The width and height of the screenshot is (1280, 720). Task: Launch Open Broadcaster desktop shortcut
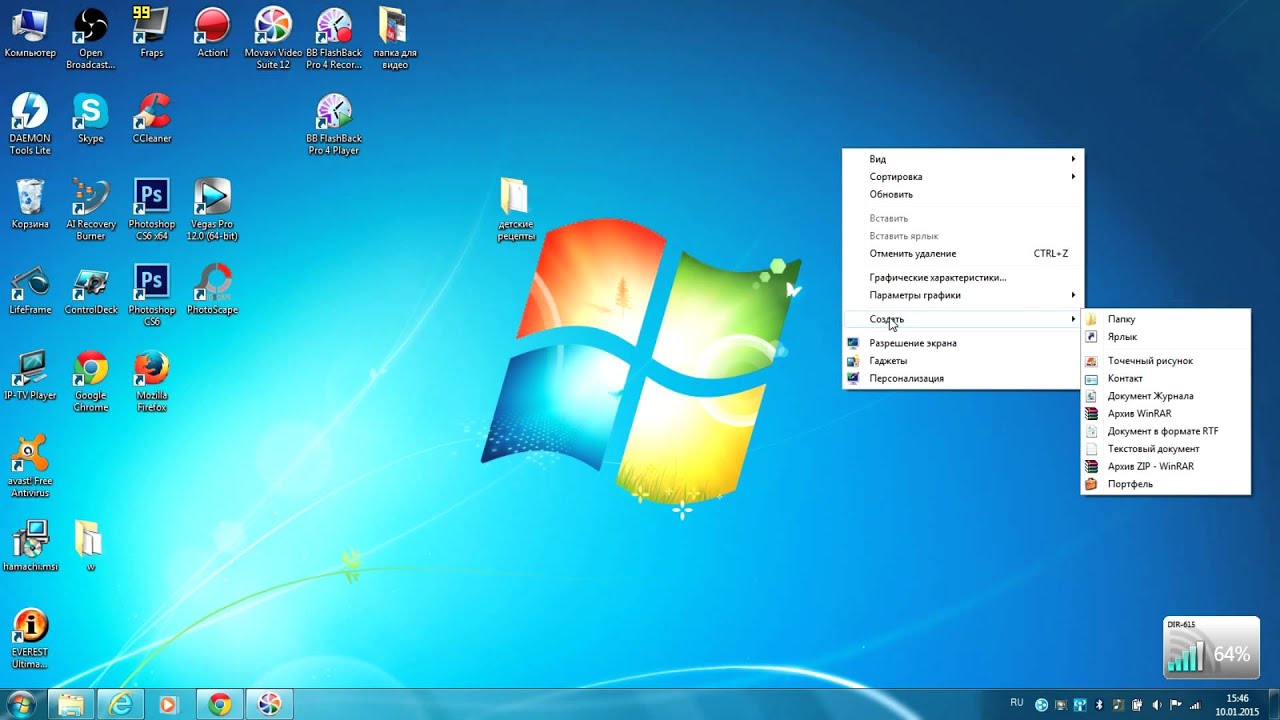click(x=91, y=38)
